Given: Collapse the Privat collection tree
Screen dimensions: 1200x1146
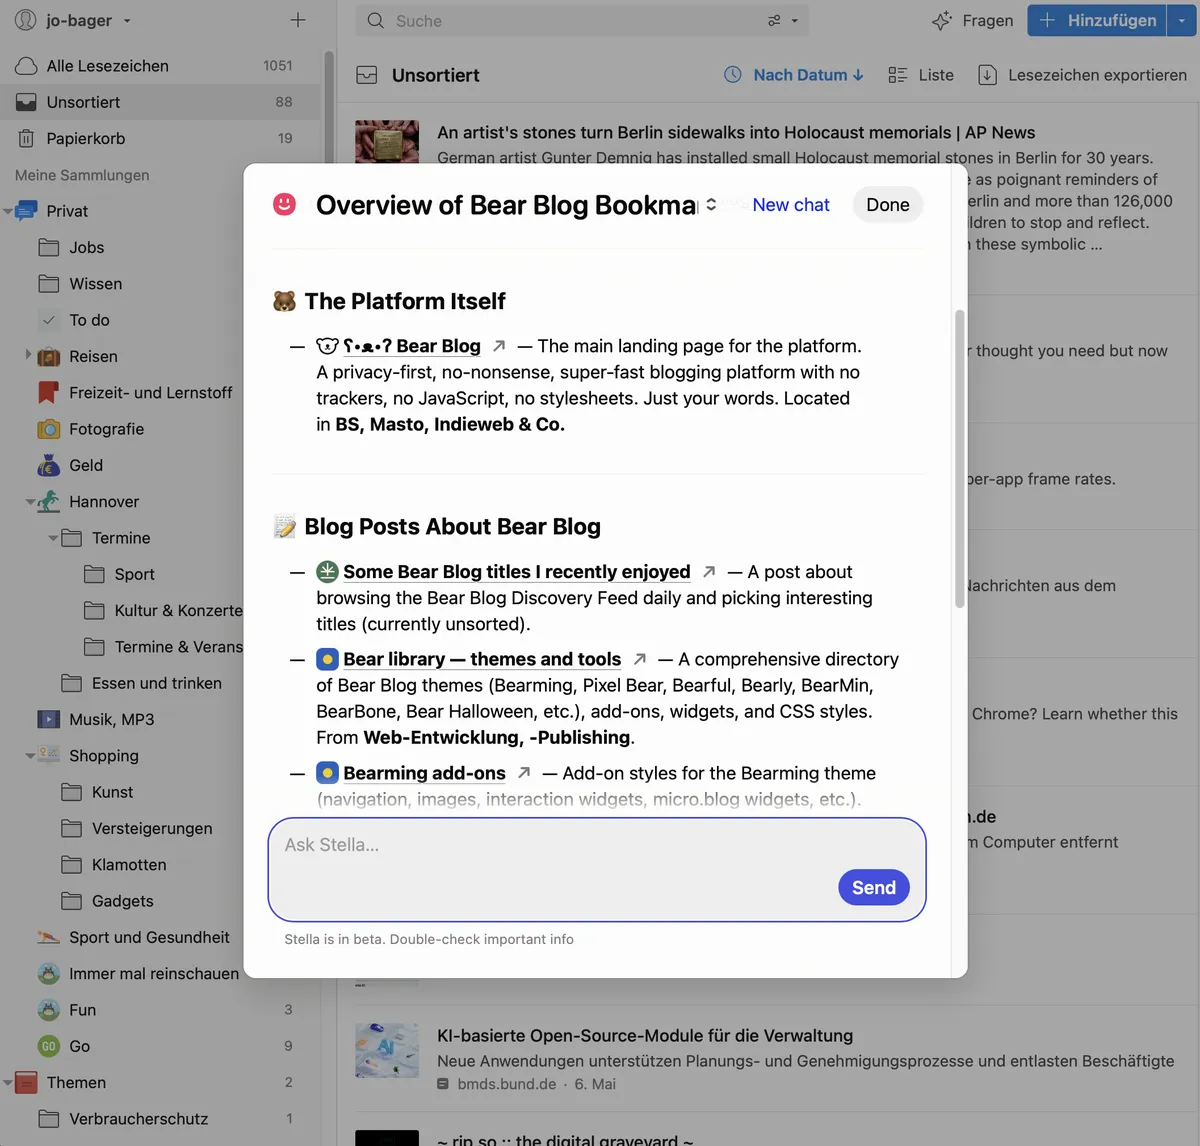Looking at the screenshot, I should (x=8, y=211).
